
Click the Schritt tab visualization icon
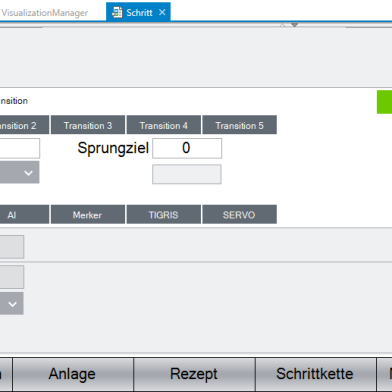point(117,12)
